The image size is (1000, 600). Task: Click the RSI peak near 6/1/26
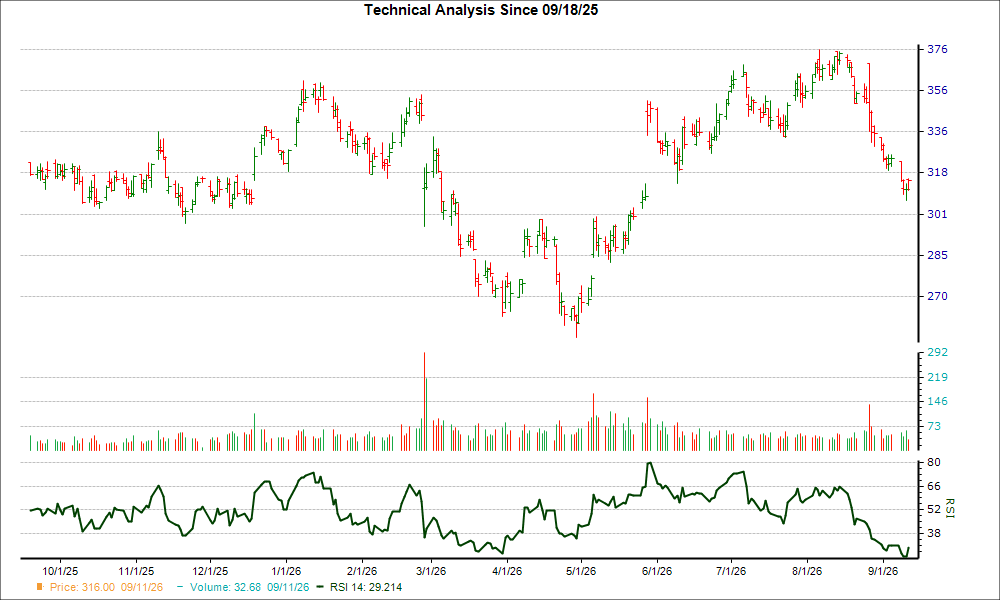coord(649,464)
